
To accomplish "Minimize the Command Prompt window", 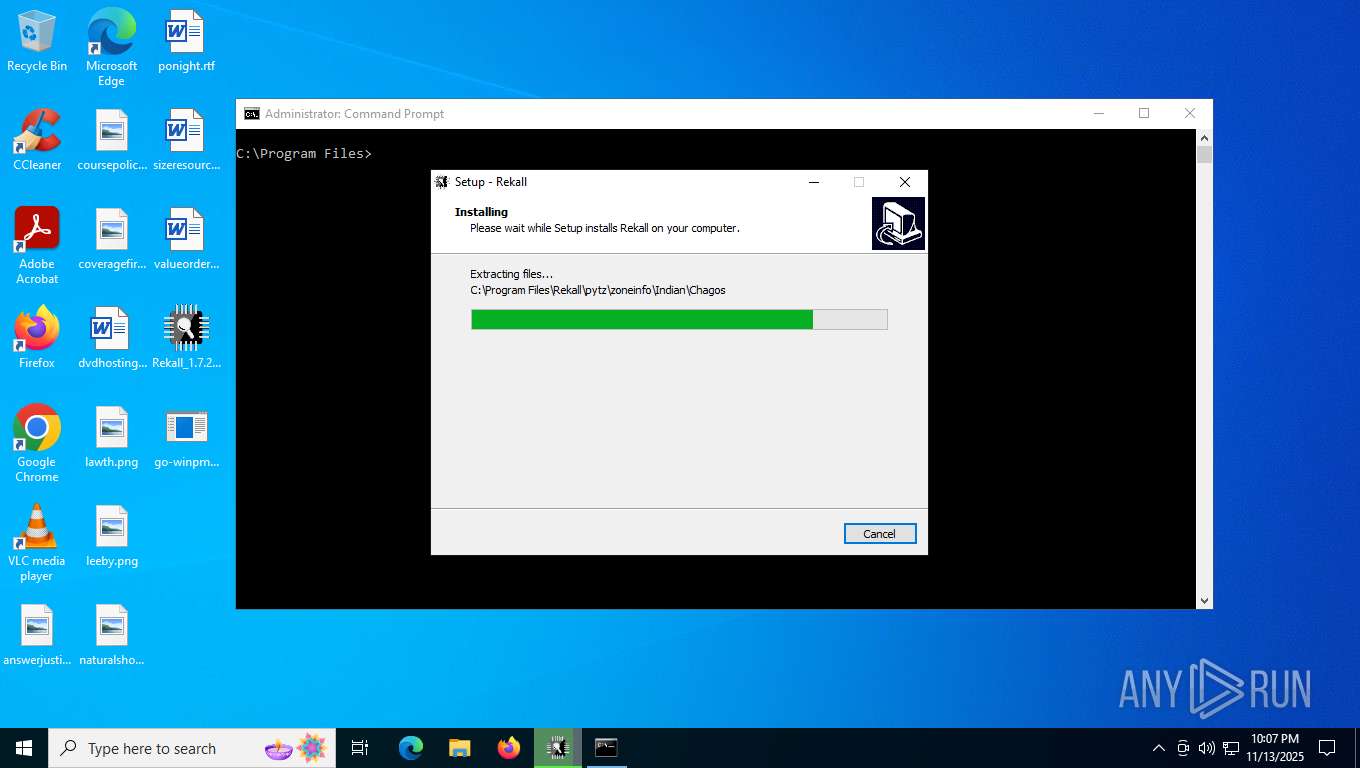I will 1098,114.
